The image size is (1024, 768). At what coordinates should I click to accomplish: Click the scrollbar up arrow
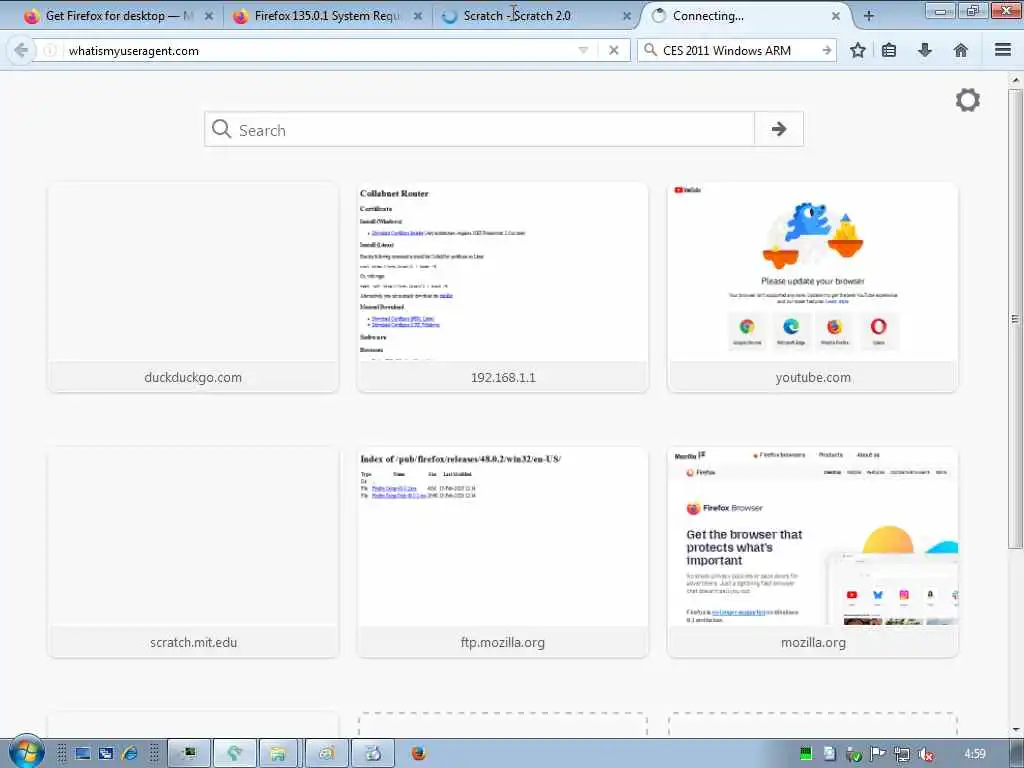(x=1016, y=80)
